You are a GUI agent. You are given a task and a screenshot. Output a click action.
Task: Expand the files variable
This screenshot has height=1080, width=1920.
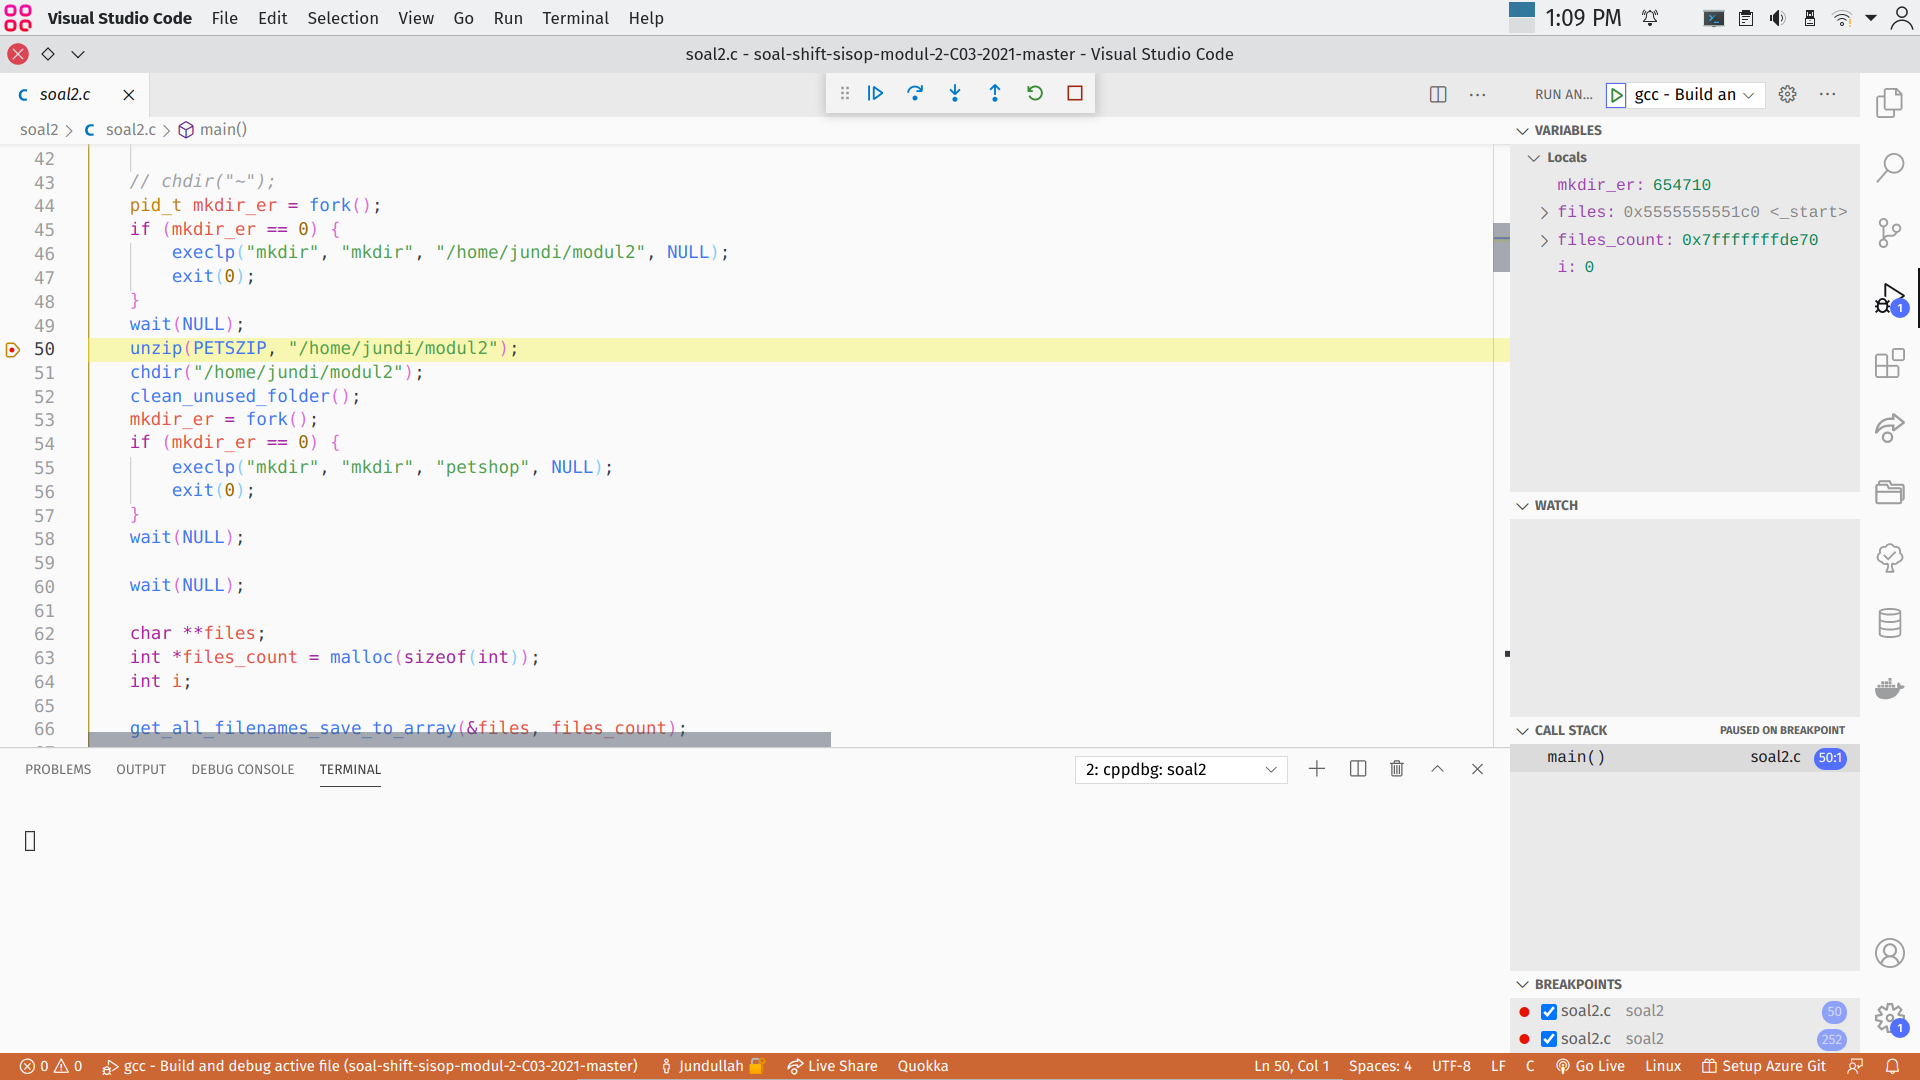1544,212
